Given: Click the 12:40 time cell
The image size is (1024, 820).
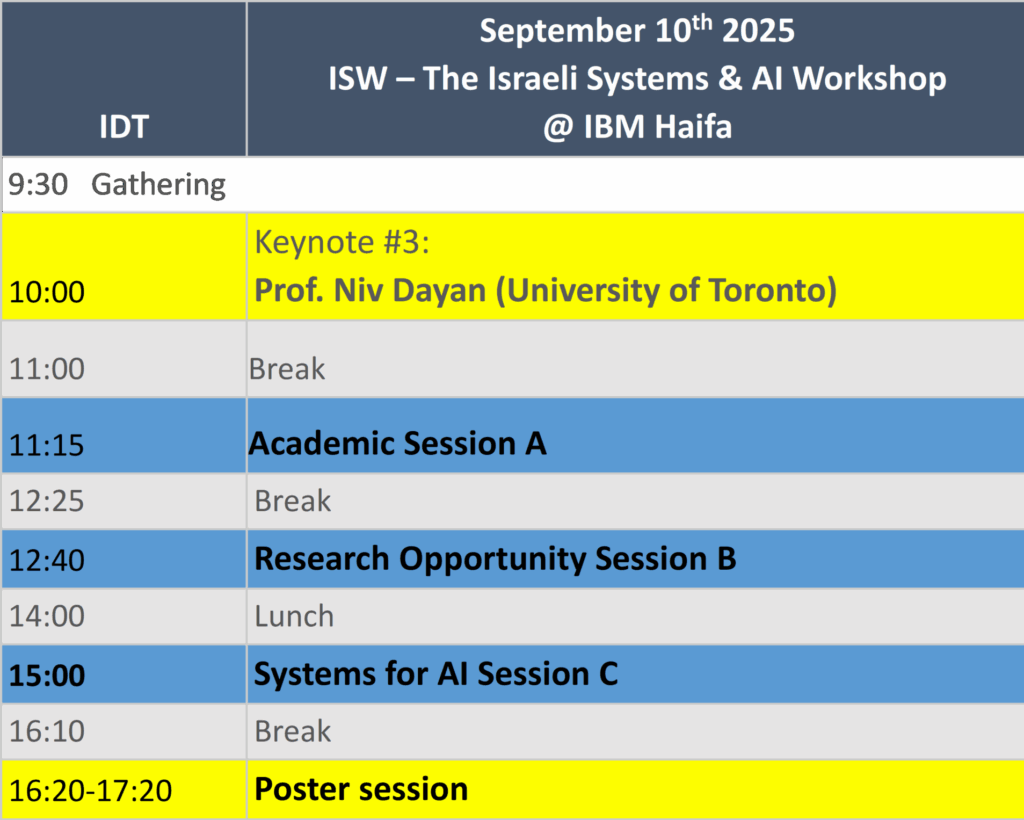Looking at the screenshot, I should click(x=124, y=559).
